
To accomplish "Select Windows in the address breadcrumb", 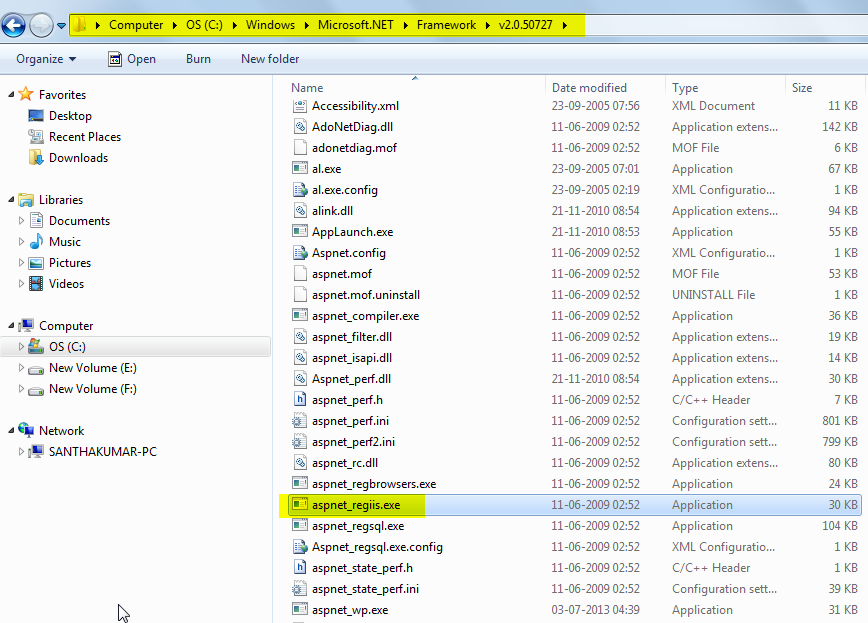I will [270, 25].
